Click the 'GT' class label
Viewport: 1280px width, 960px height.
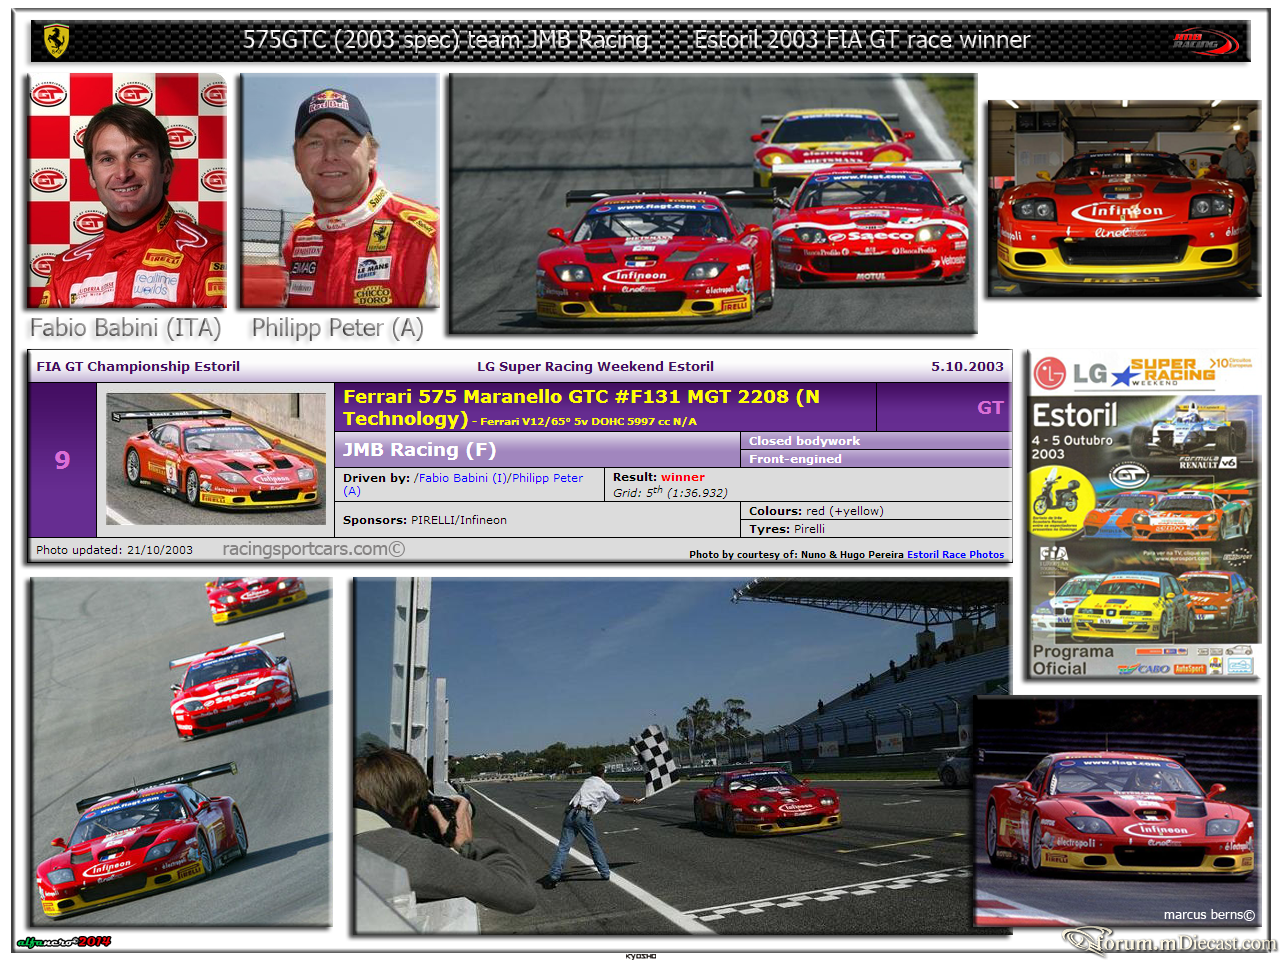pyautogui.click(x=990, y=407)
